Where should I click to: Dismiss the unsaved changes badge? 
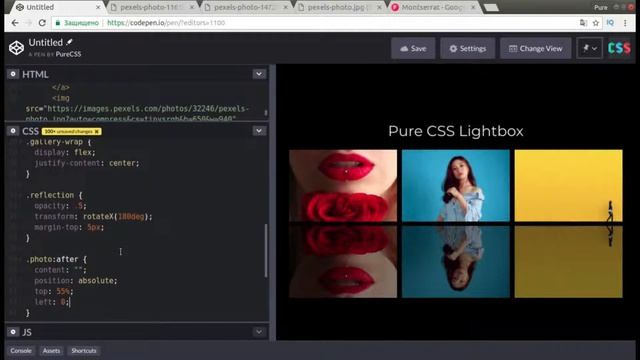point(97,131)
